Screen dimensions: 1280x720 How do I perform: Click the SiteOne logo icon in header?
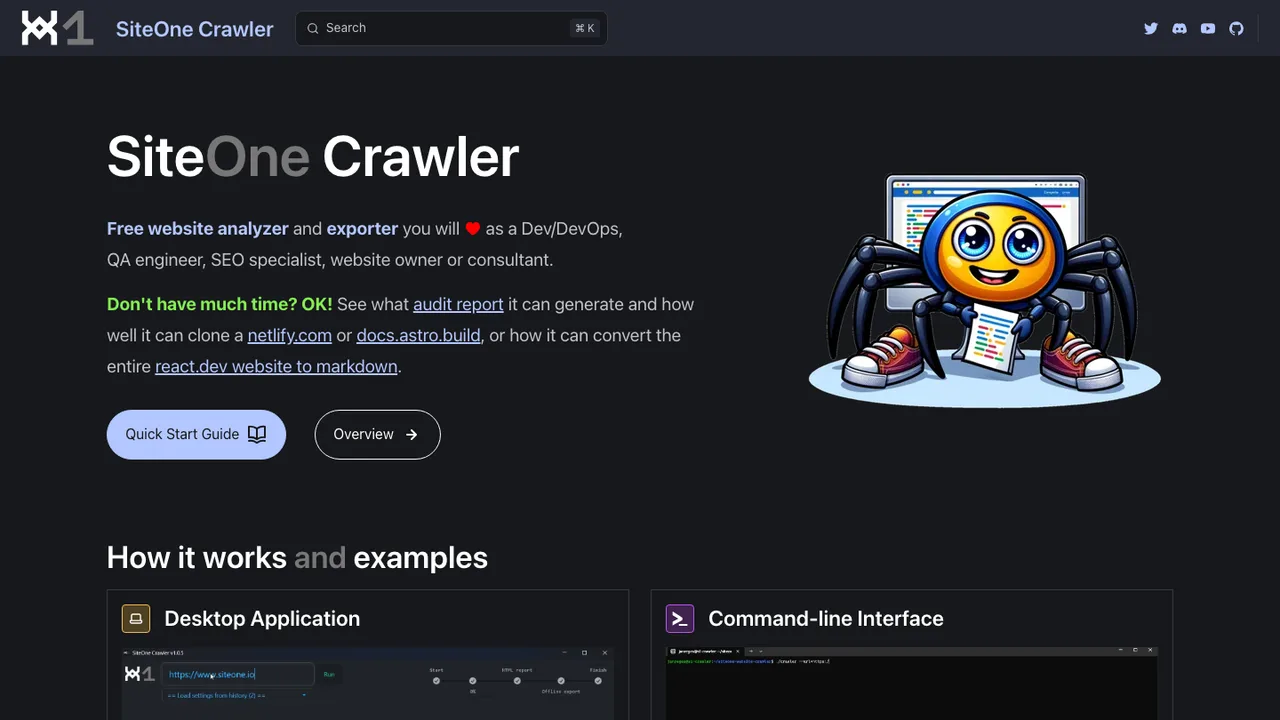58,28
